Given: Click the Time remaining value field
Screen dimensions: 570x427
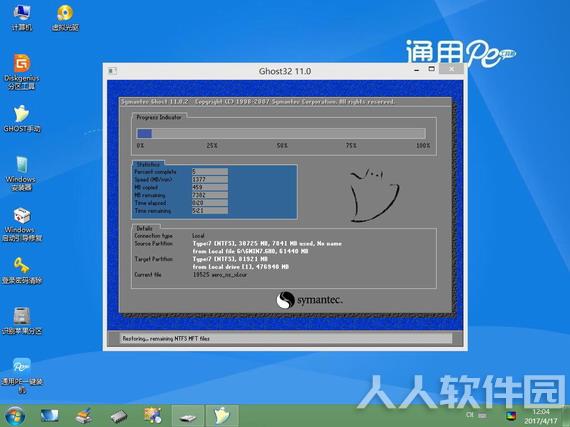Looking at the screenshot, I should click(x=210, y=210).
